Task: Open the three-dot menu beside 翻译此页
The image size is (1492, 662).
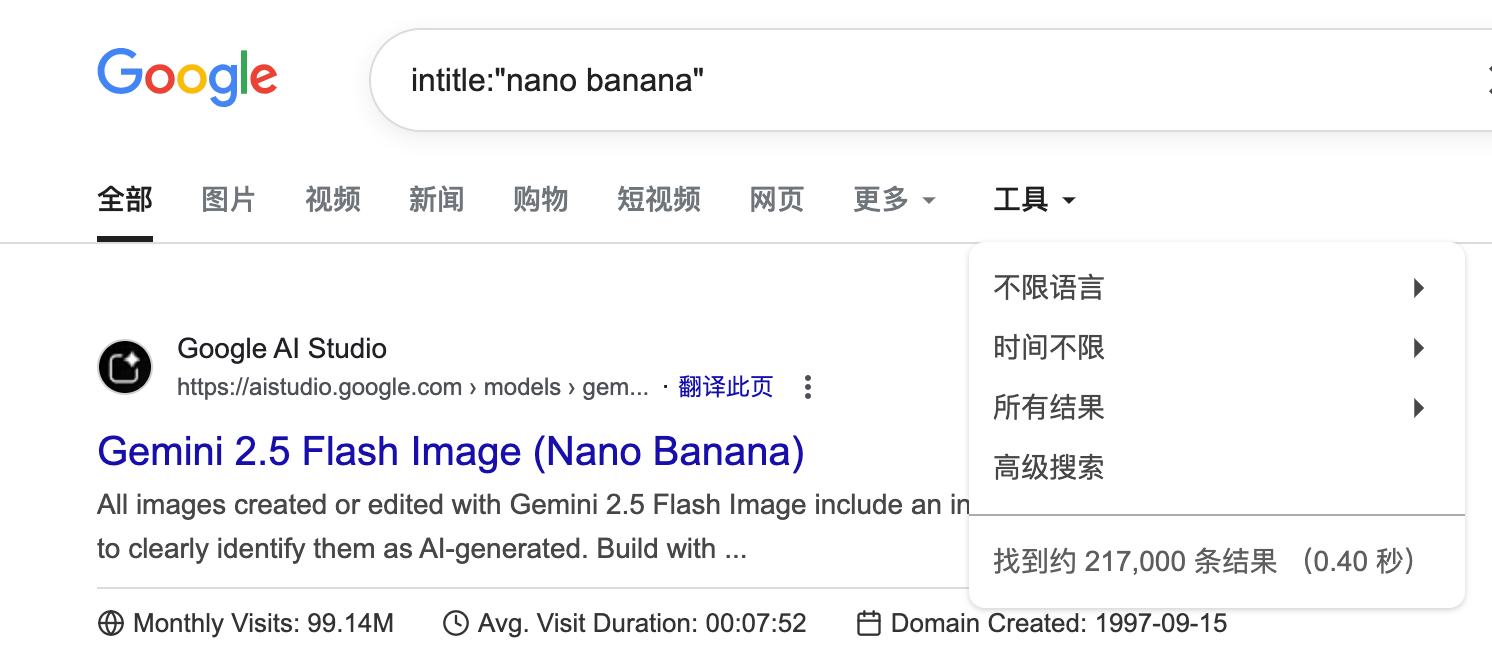Action: coord(808,387)
